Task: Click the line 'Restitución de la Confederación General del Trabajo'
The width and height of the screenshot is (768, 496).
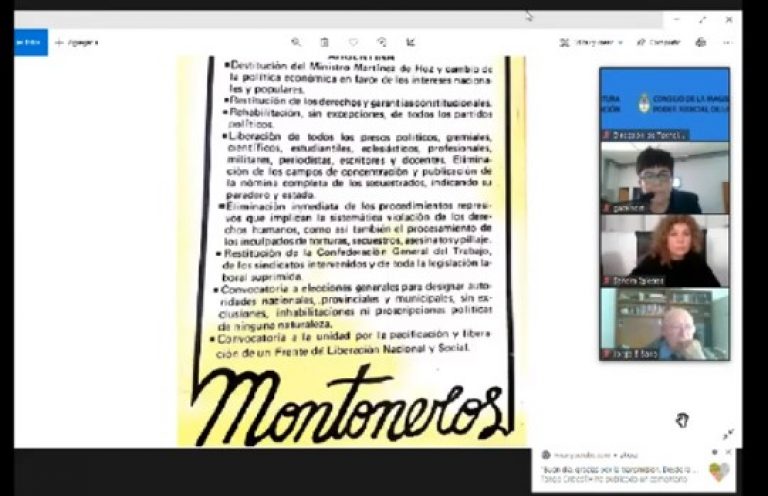Action: 357,252
